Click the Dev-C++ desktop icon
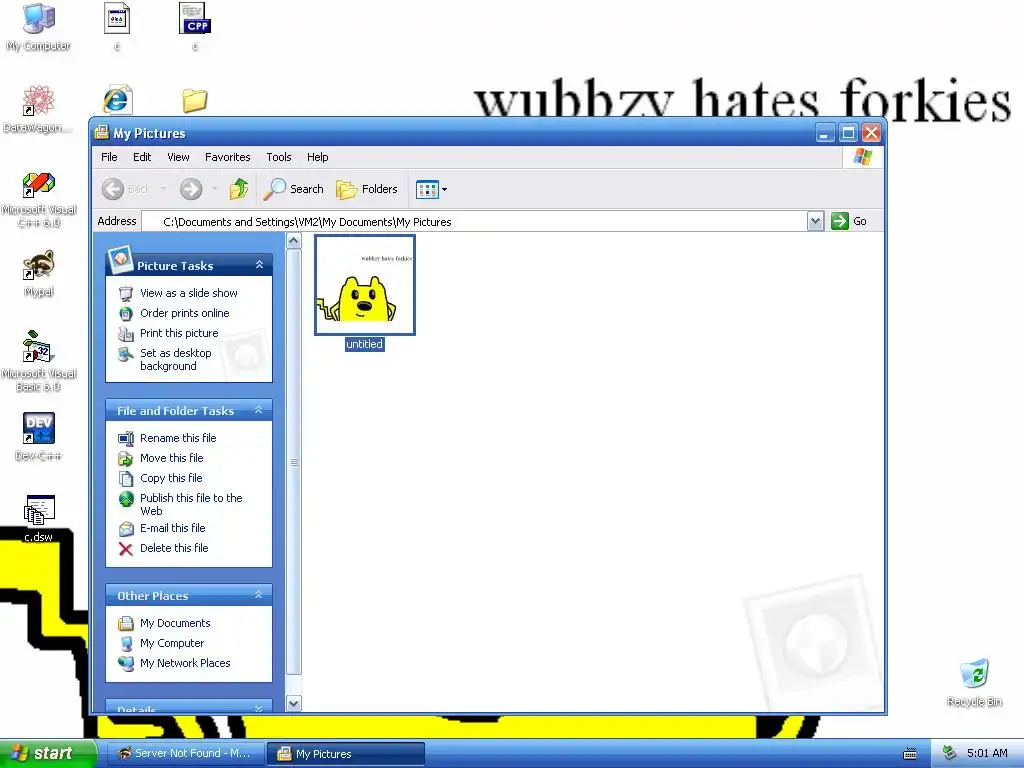 [x=39, y=436]
